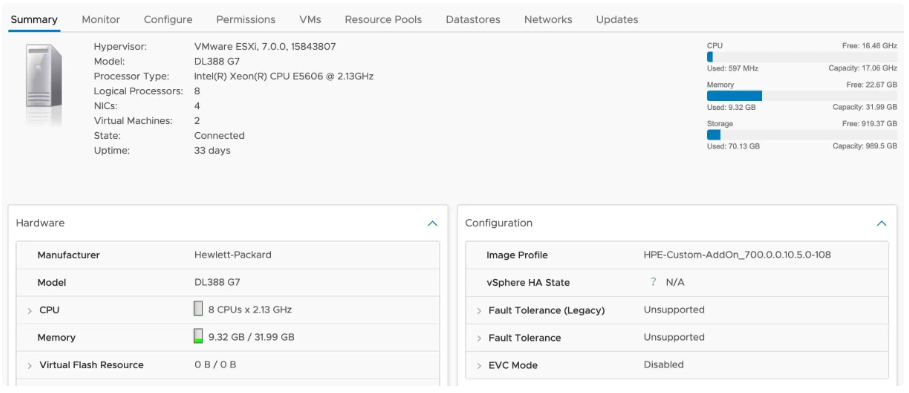Expand the Virtual Flash Resource row

(30, 366)
